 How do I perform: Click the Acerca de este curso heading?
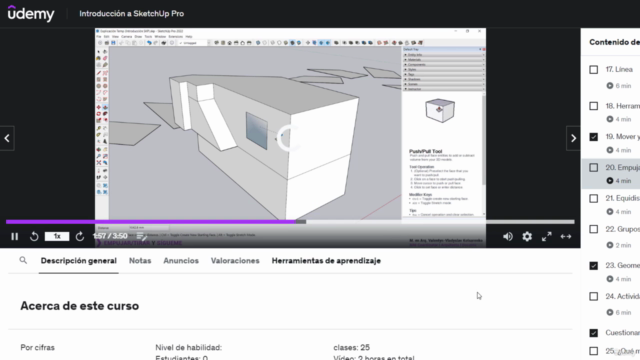point(80,306)
